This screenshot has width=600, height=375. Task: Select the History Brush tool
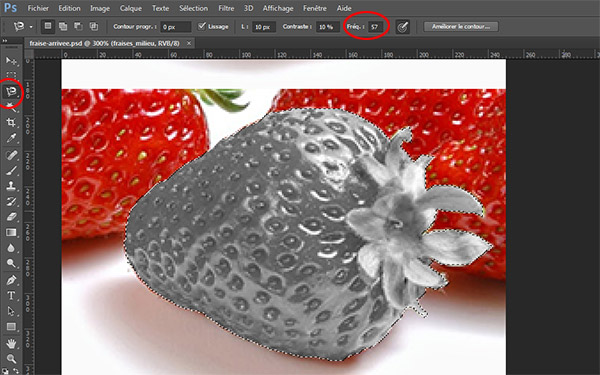point(11,201)
